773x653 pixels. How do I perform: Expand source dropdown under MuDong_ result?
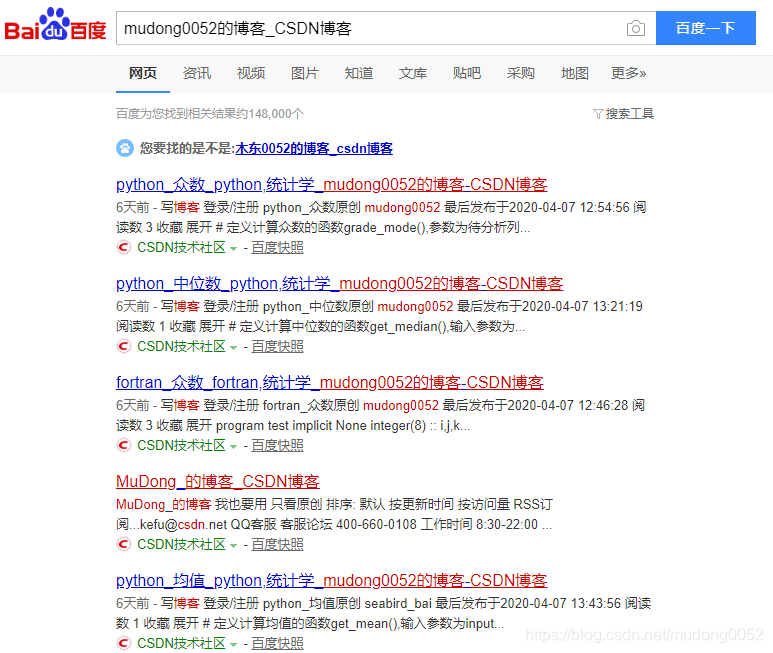pyautogui.click(x=234, y=546)
